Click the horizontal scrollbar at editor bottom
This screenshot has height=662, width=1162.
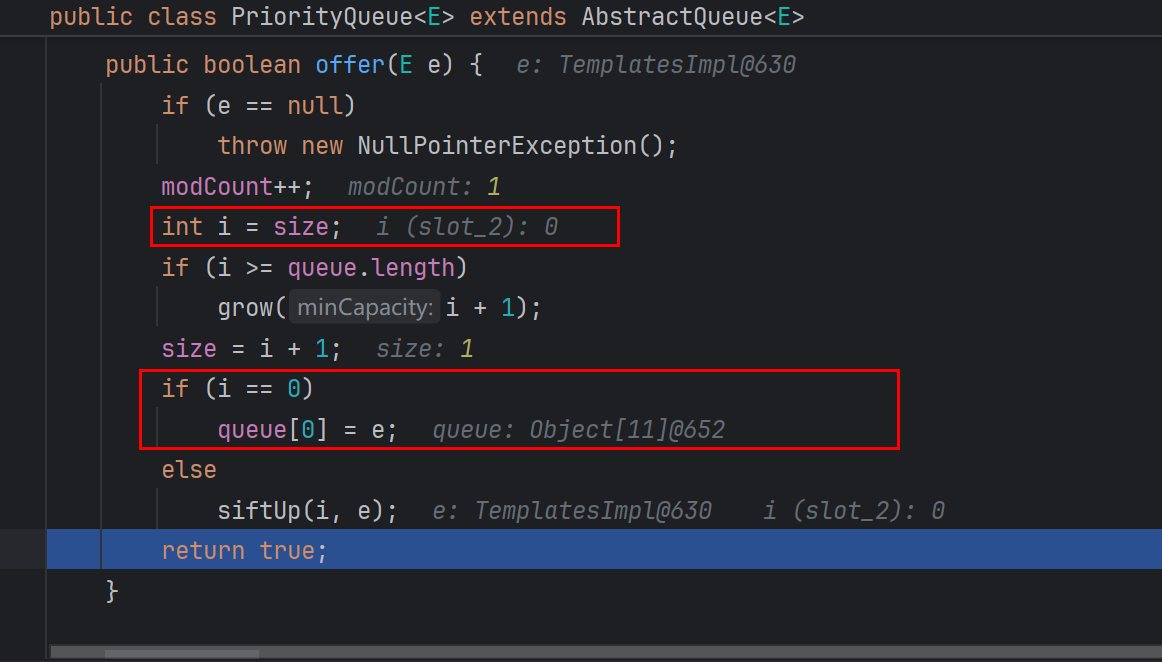coord(182,653)
